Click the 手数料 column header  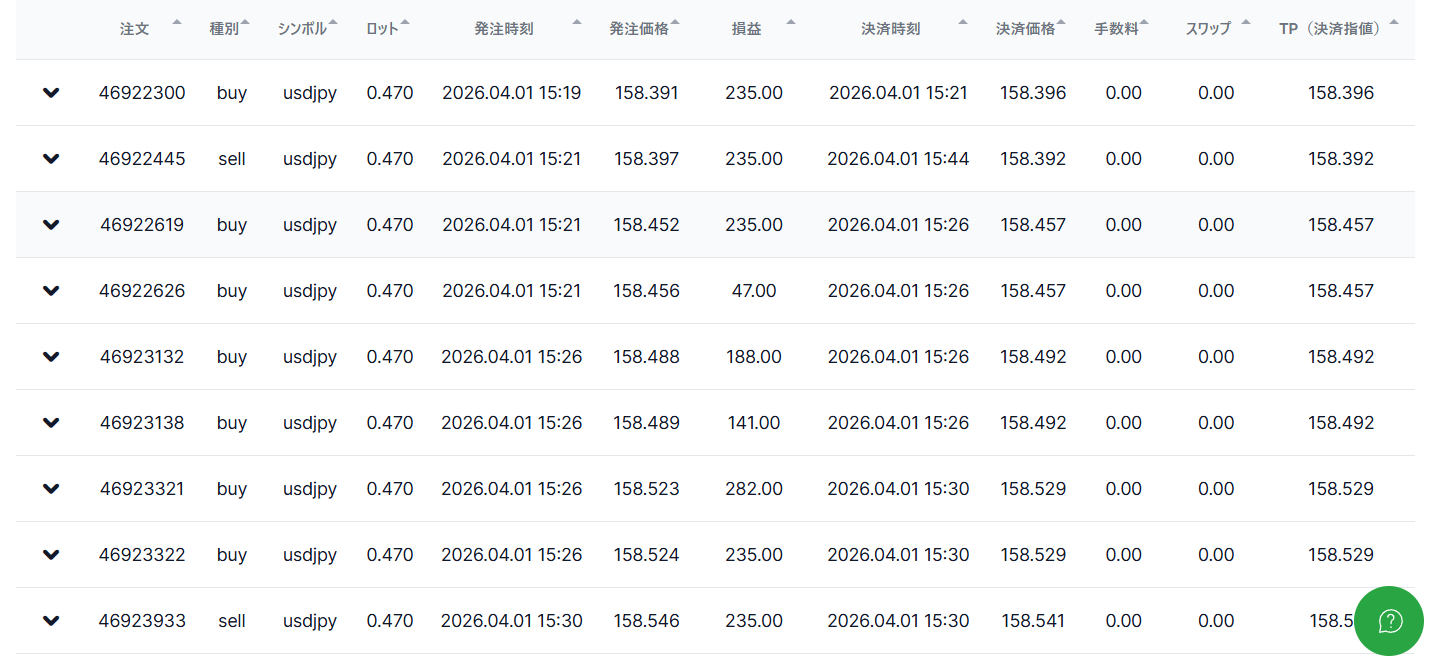(x=1116, y=29)
